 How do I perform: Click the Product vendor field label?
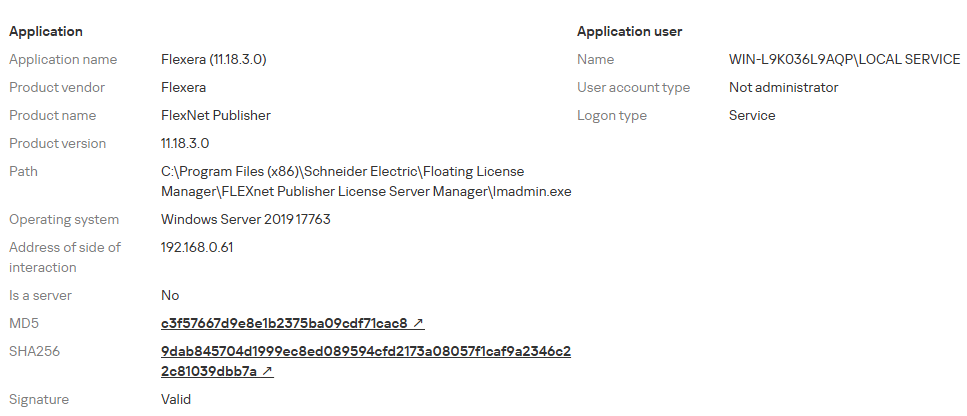click(57, 88)
